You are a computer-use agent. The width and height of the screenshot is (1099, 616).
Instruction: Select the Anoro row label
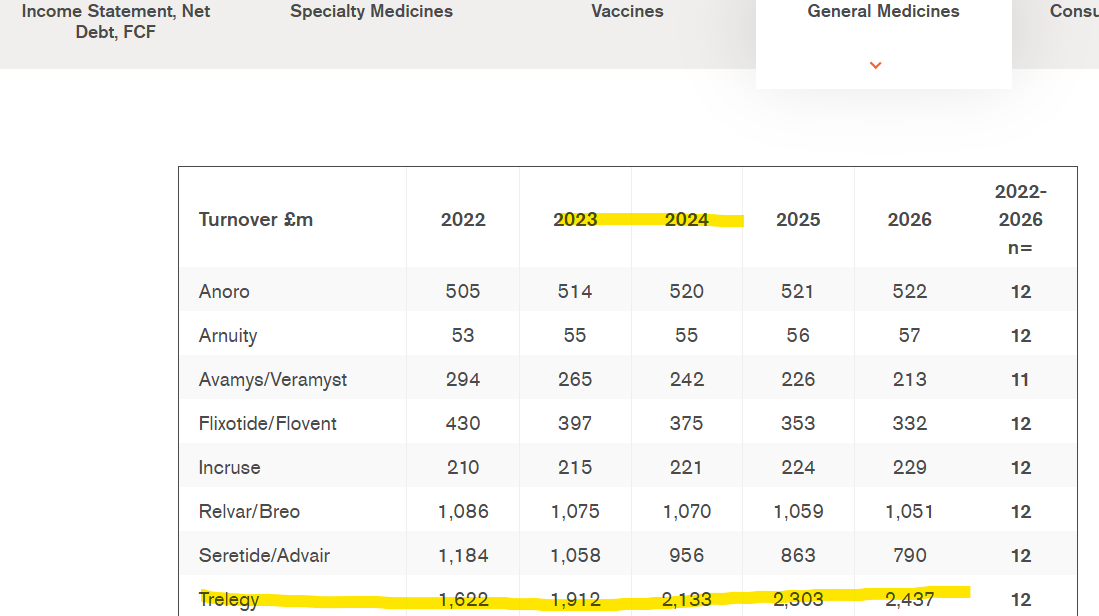pos(224,292)
